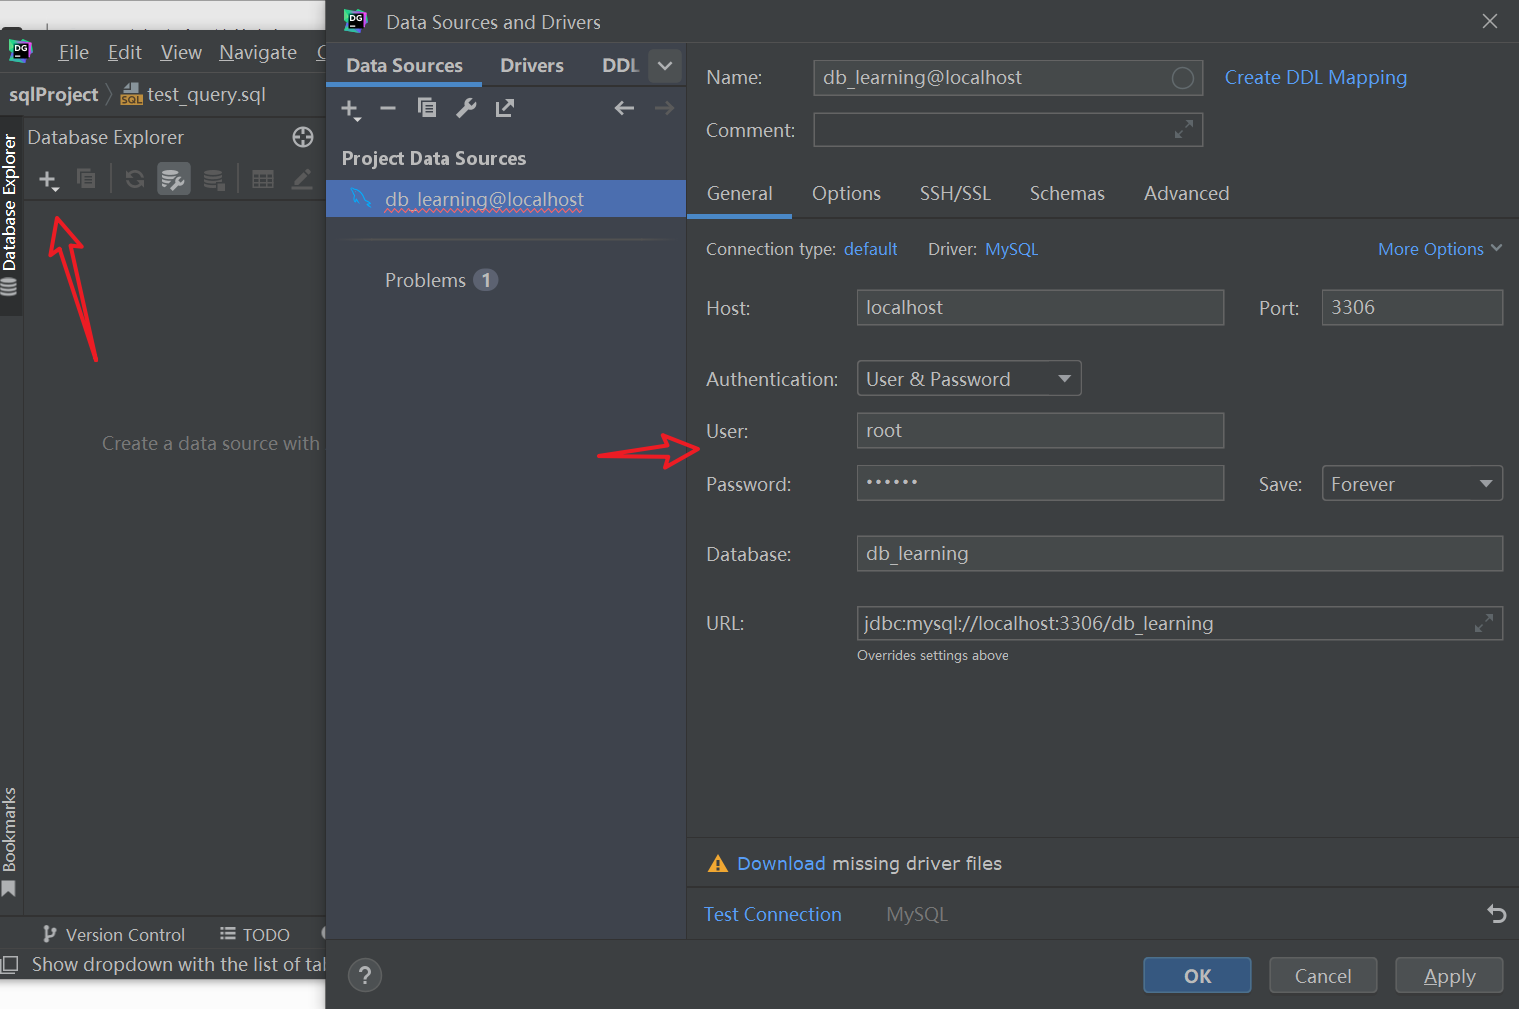
Task: Click refresh icon in Database Explorer toolbar
Action: 135,179
